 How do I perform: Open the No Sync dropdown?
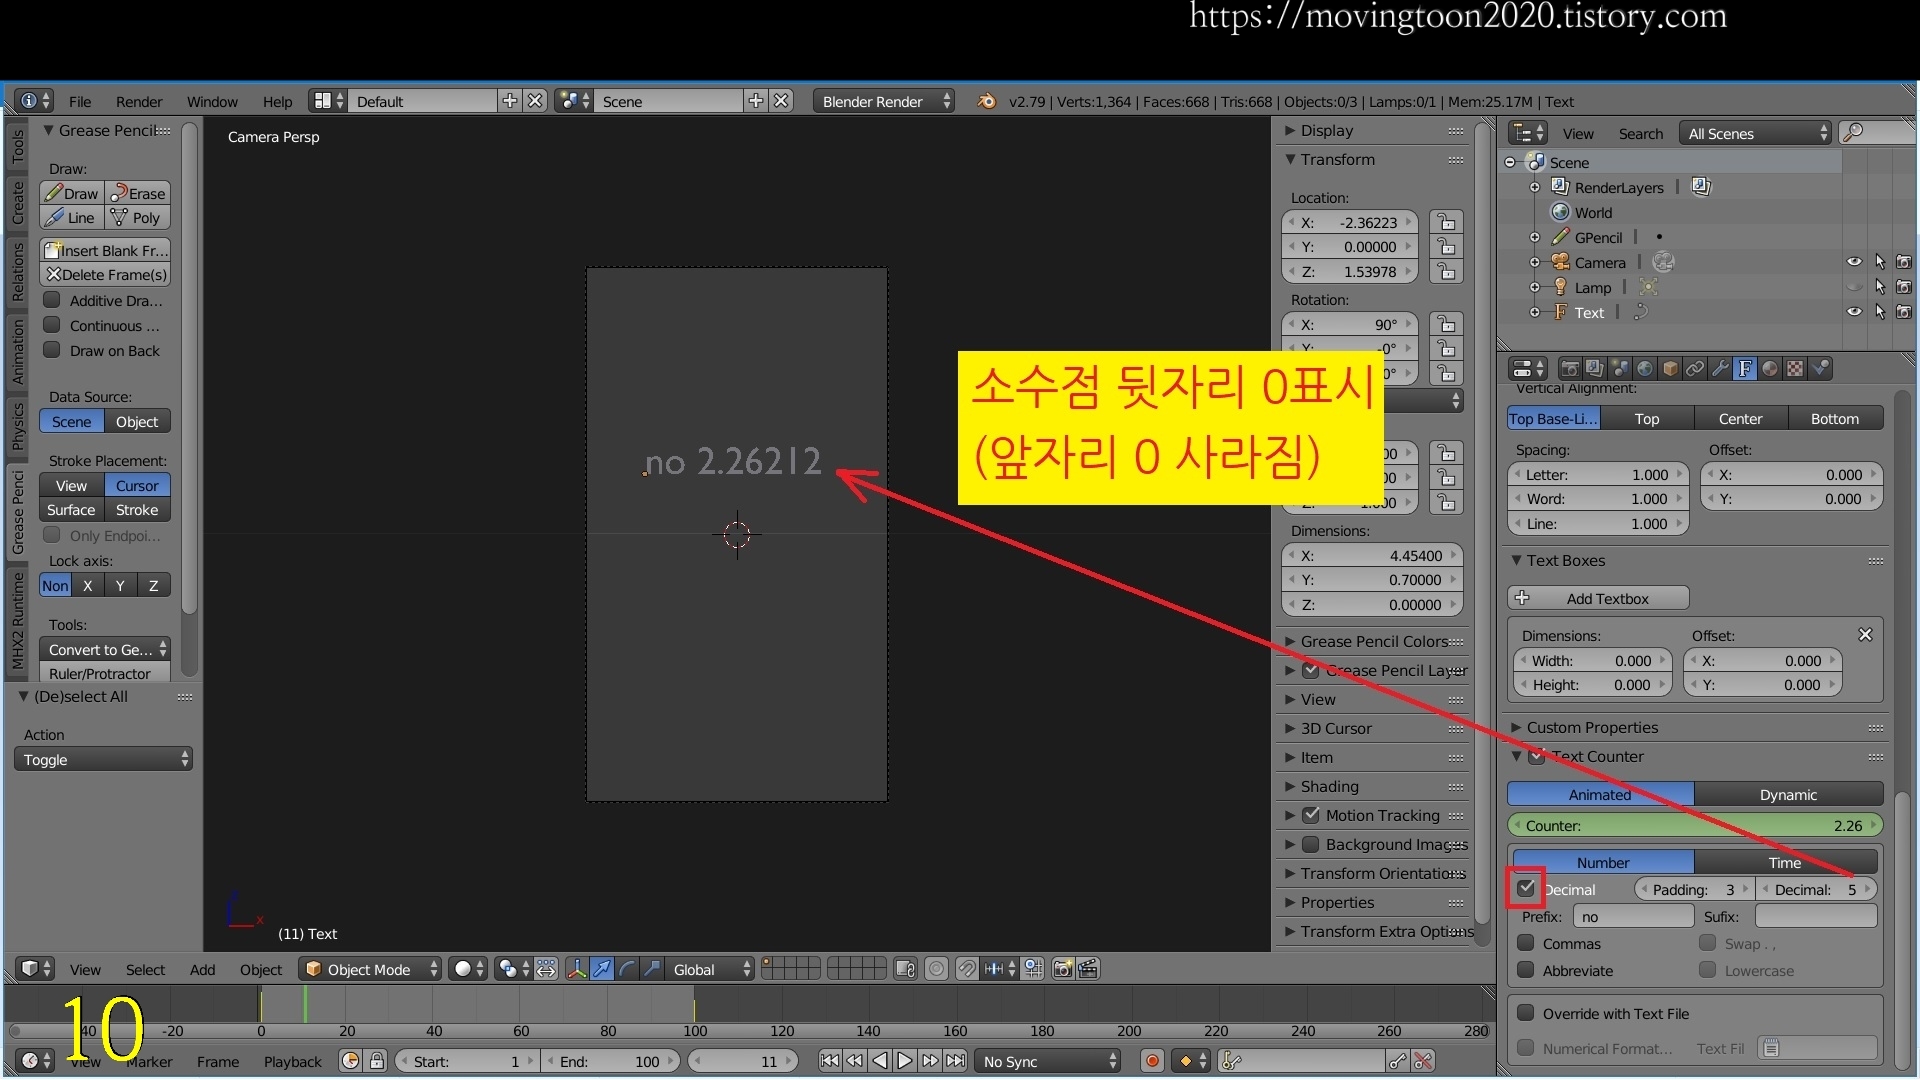(1047, 1061)
